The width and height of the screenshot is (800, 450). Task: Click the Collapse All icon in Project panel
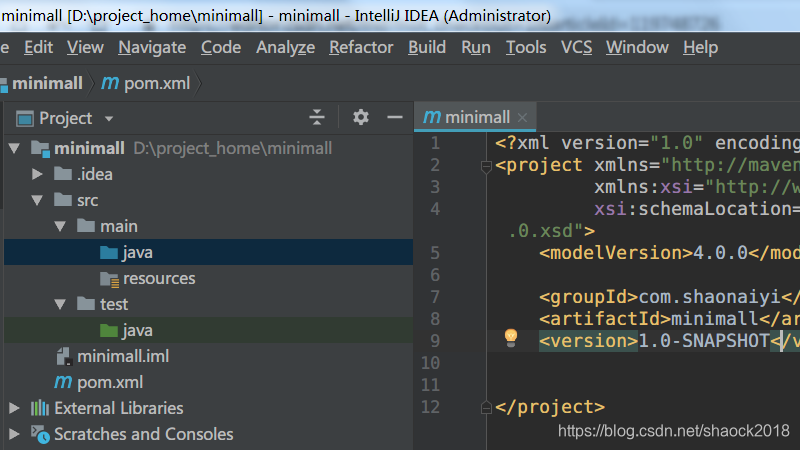(317, 117)
